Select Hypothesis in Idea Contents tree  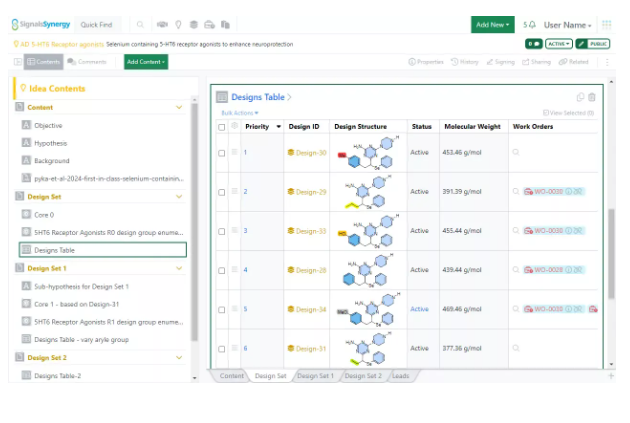tap(50, 143)
